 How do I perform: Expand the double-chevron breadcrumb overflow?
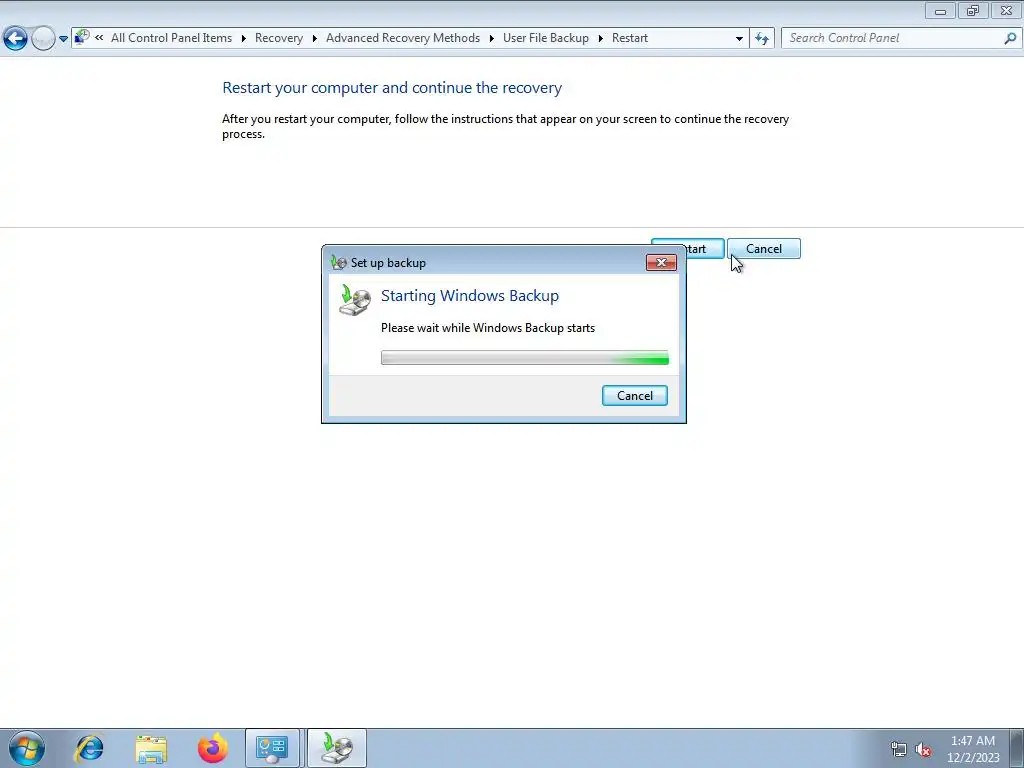pos(99,38)
